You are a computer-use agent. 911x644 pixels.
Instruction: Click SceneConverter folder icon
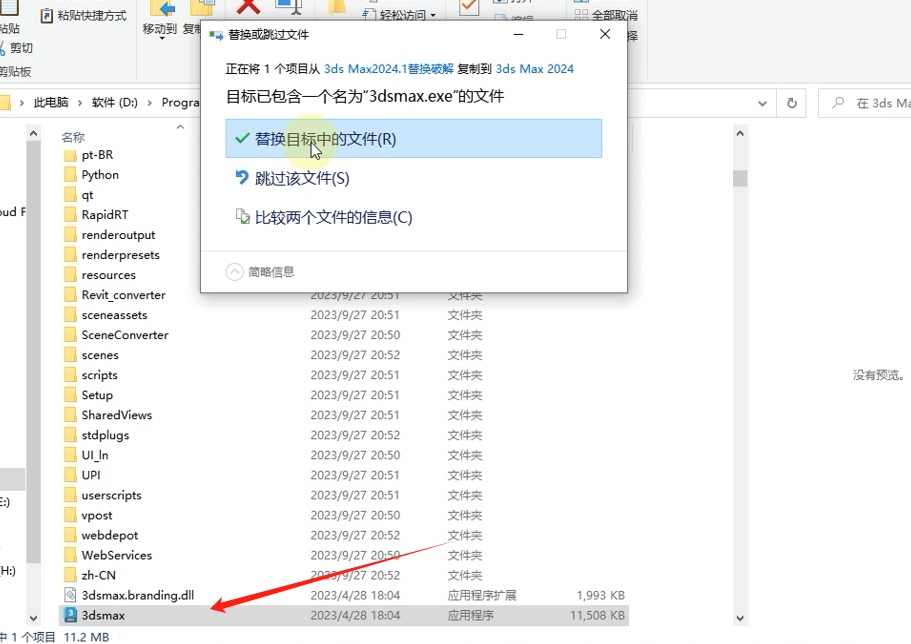[70, 335]
